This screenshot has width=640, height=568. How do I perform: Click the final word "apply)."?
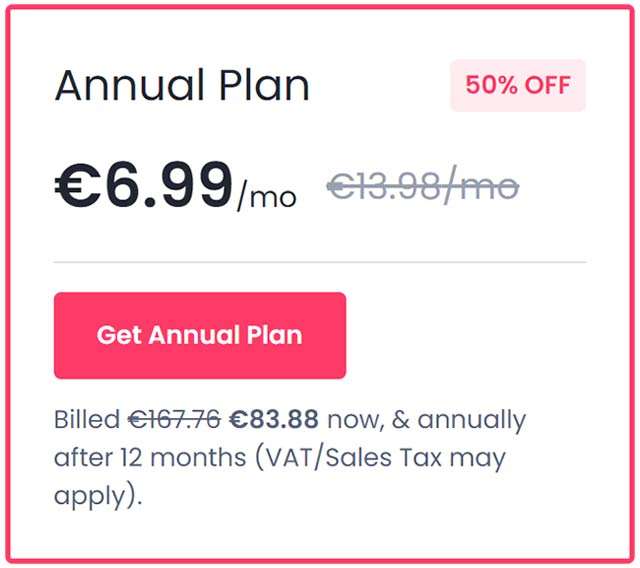pyautogui.click(x=98, y=496)
